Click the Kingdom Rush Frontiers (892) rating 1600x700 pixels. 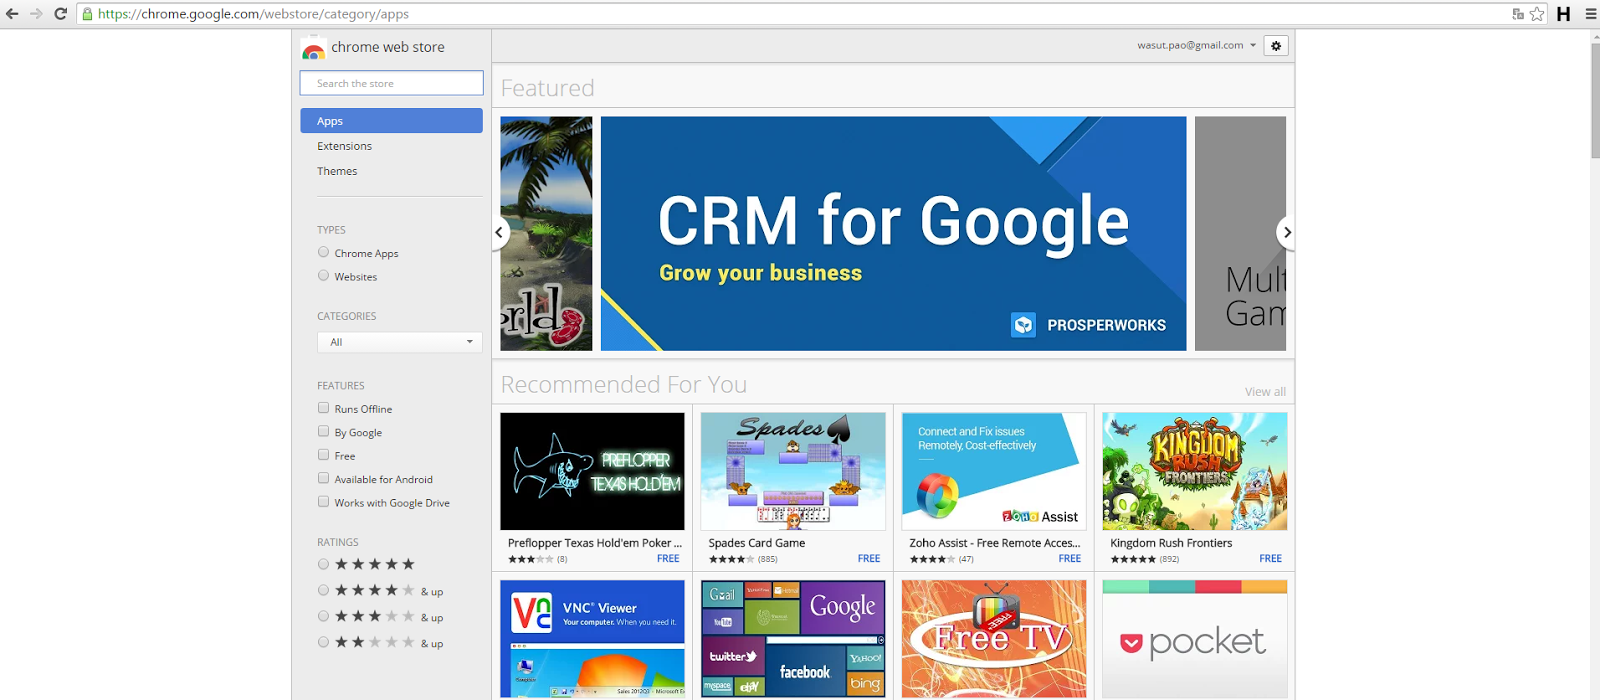1145,559
